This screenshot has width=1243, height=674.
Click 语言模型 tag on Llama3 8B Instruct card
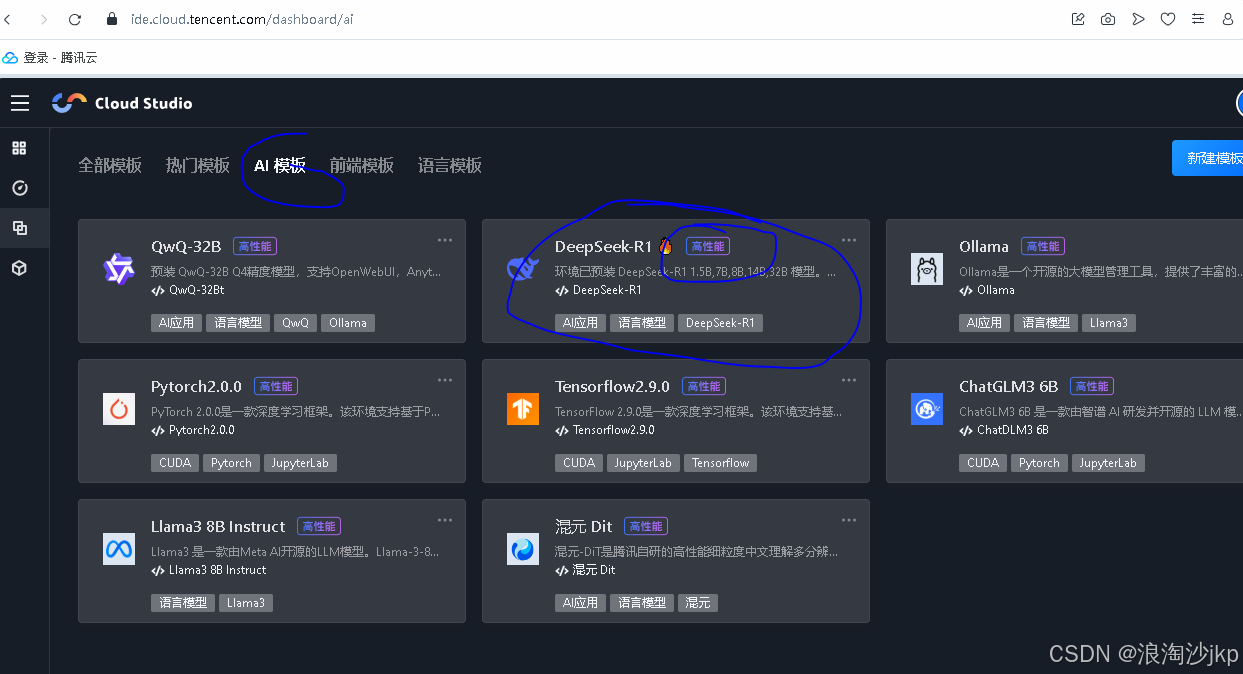(182, 603)
